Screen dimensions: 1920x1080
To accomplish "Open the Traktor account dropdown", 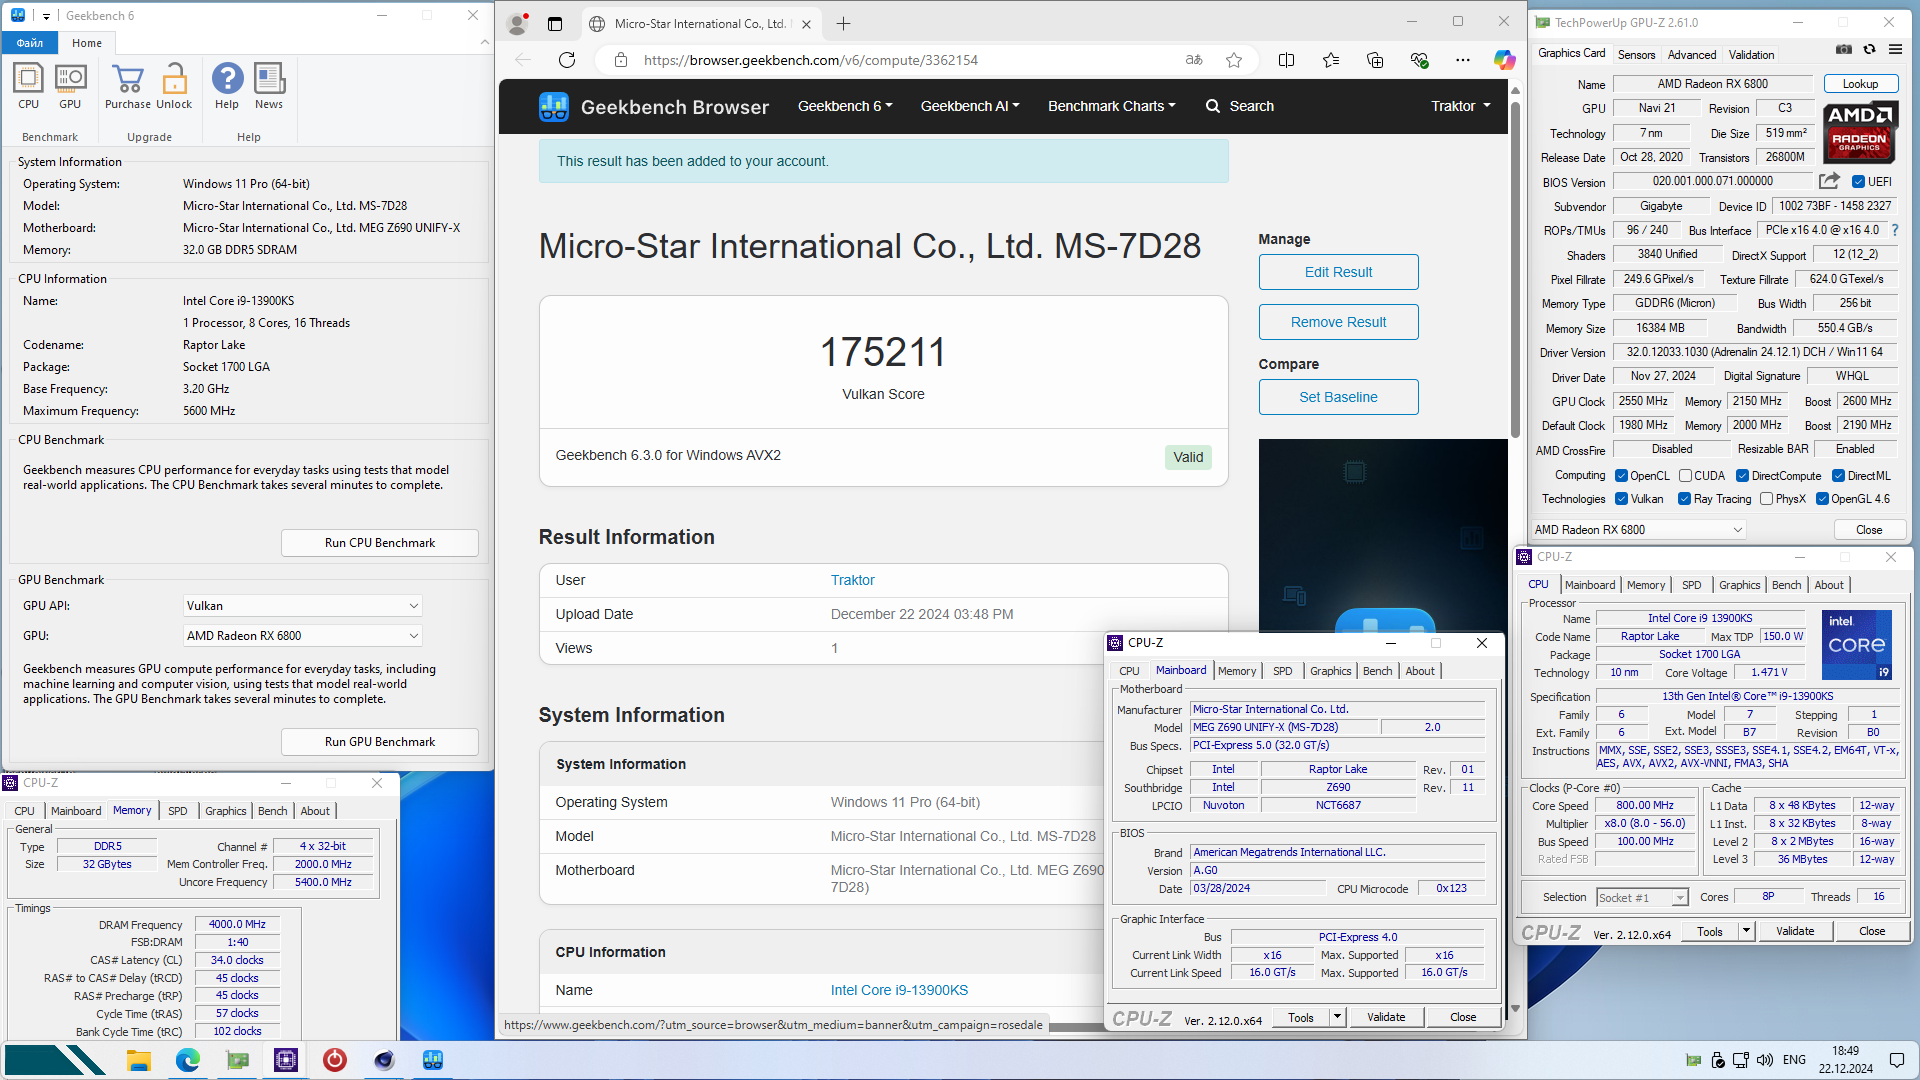I will click(x=1460, y=106).
